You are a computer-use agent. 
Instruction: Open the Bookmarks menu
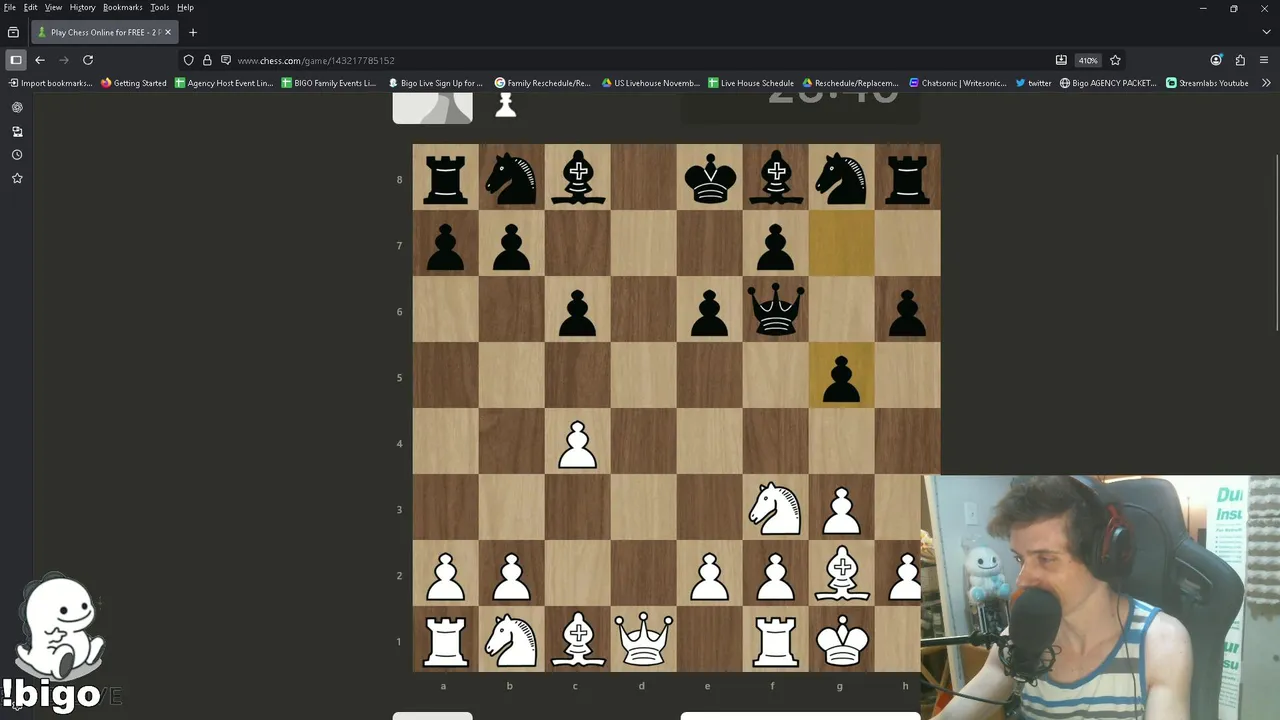pyautogui.click(x=123, y=7)
